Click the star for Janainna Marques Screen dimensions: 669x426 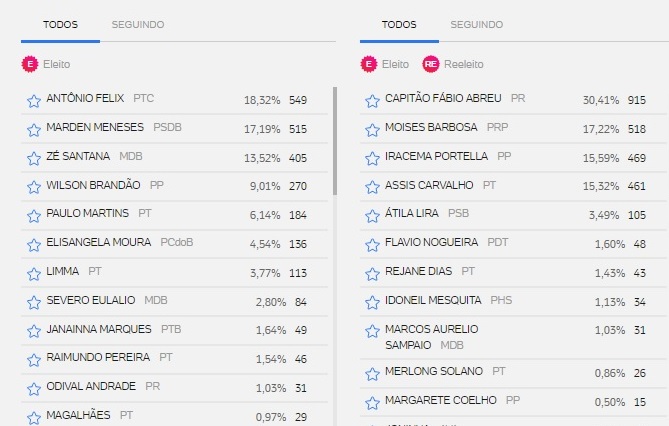click(34, 331)
